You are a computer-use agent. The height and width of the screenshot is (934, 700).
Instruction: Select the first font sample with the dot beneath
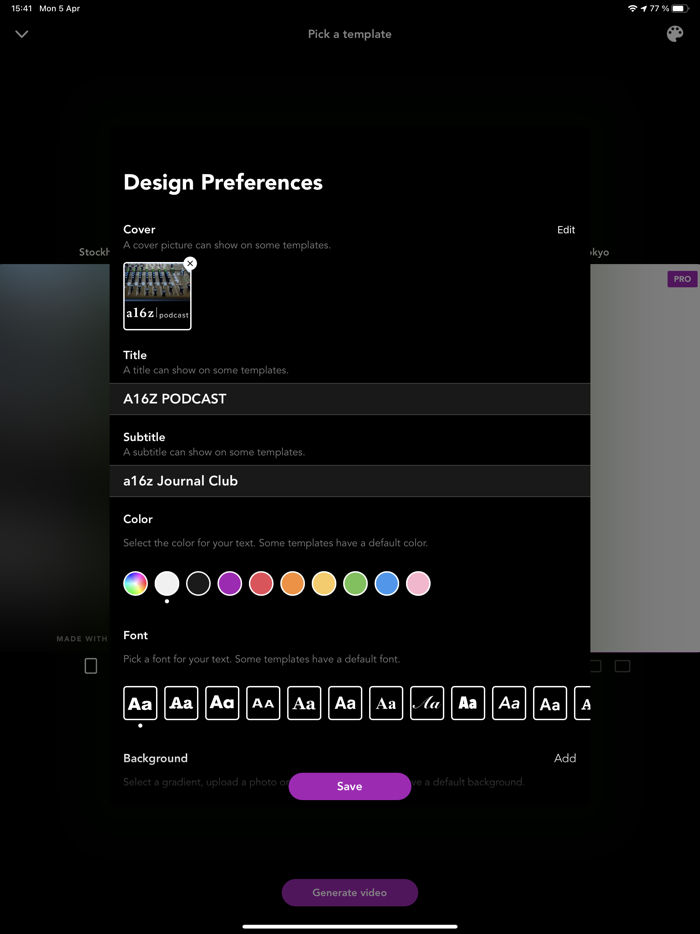click(x=140, y=703)
